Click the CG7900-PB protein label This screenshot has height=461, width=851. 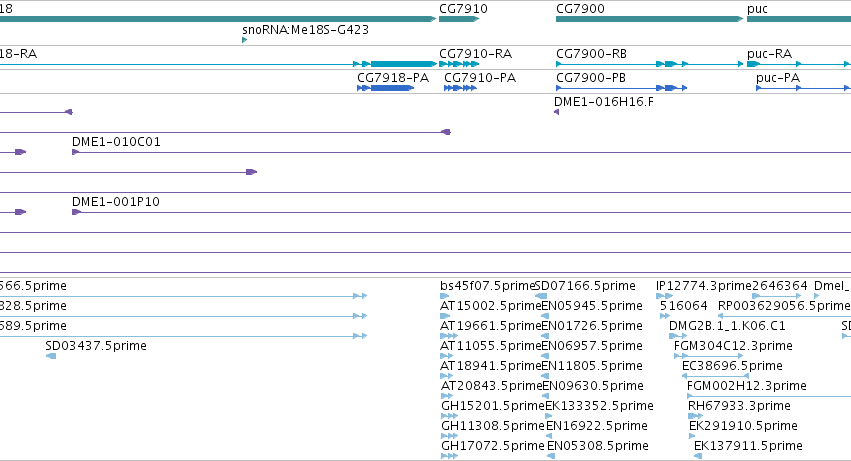pyautogui.click(x=590, y=78)
